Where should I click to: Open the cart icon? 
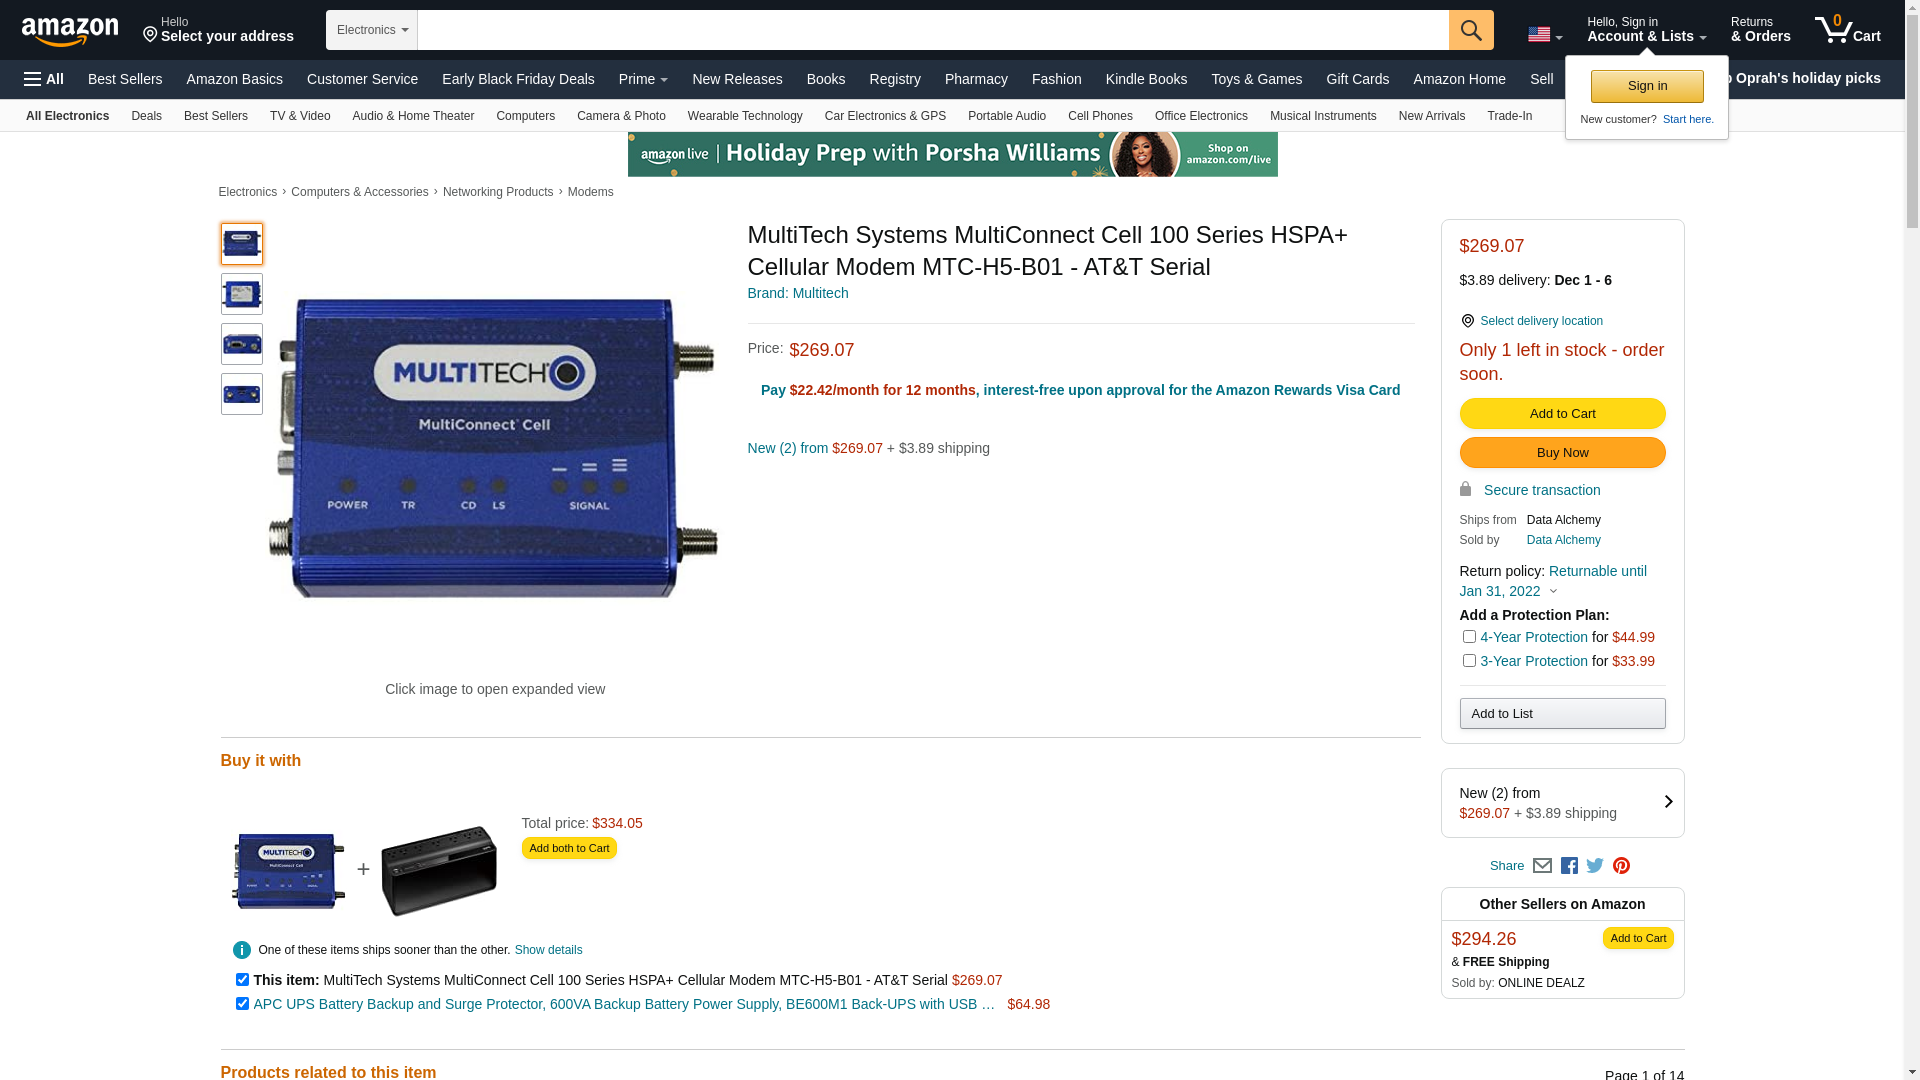click(x=1847, y=30)
